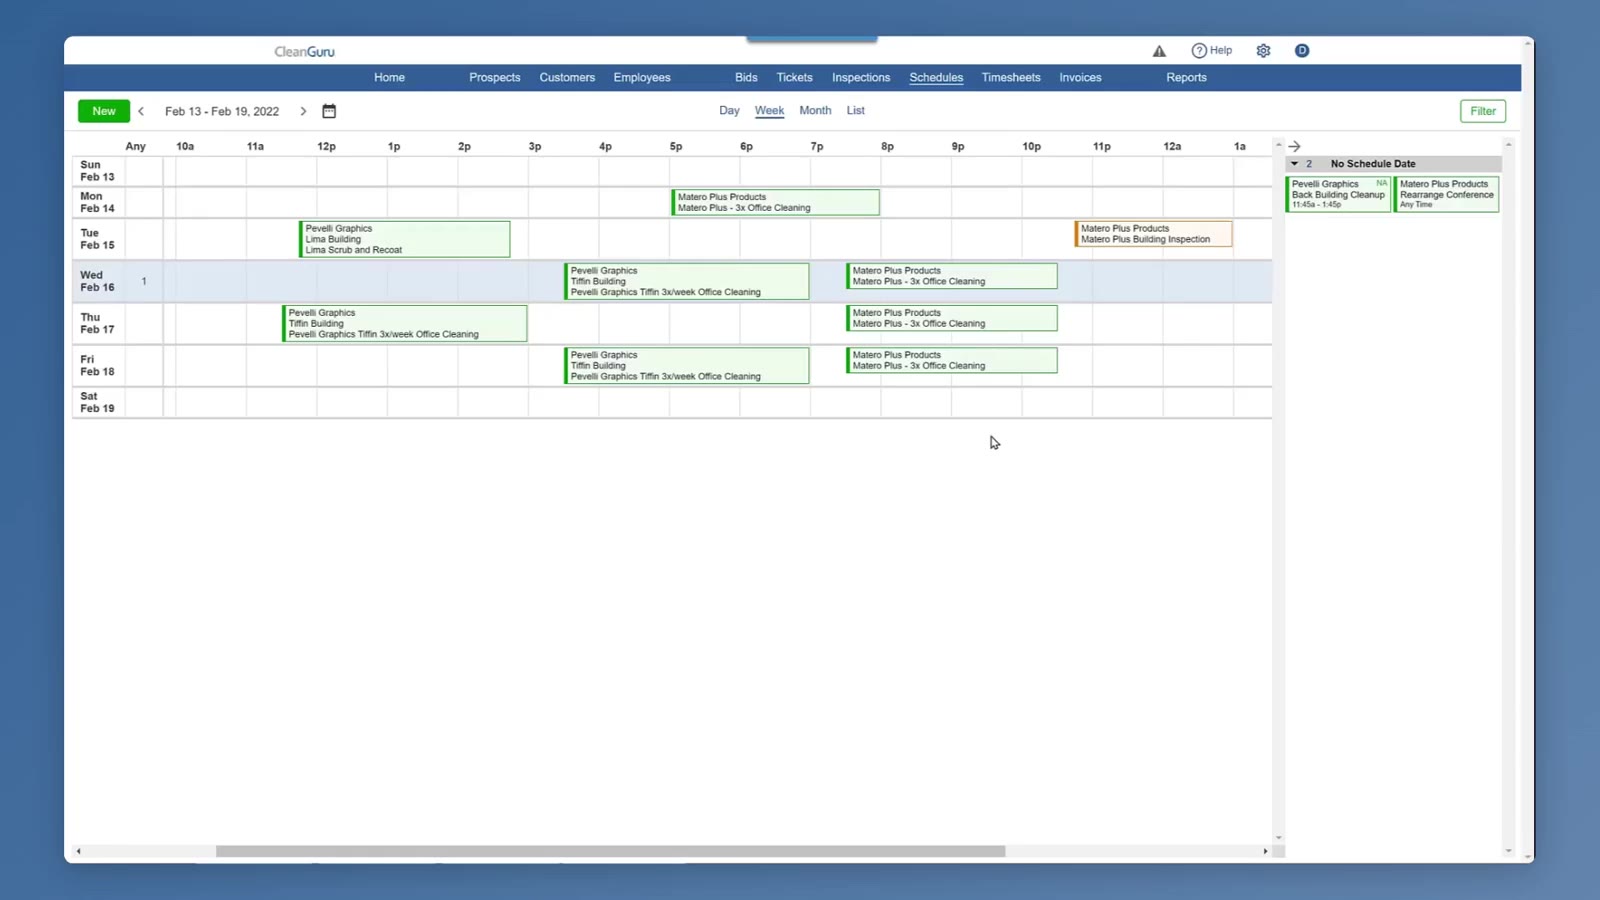Switch to Month view
Image resolution: width=1600 pixels, height=900 pixels.
(x=815, y=111)
